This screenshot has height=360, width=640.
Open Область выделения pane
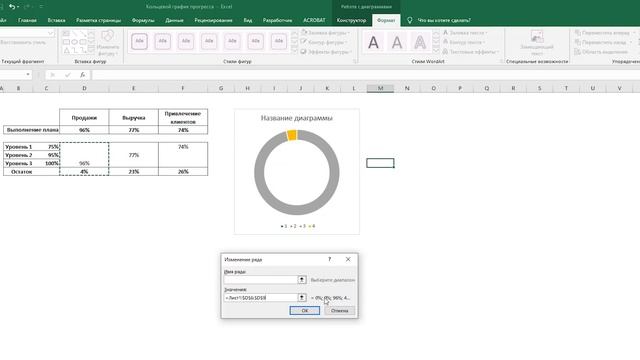(x=601, y=52)
